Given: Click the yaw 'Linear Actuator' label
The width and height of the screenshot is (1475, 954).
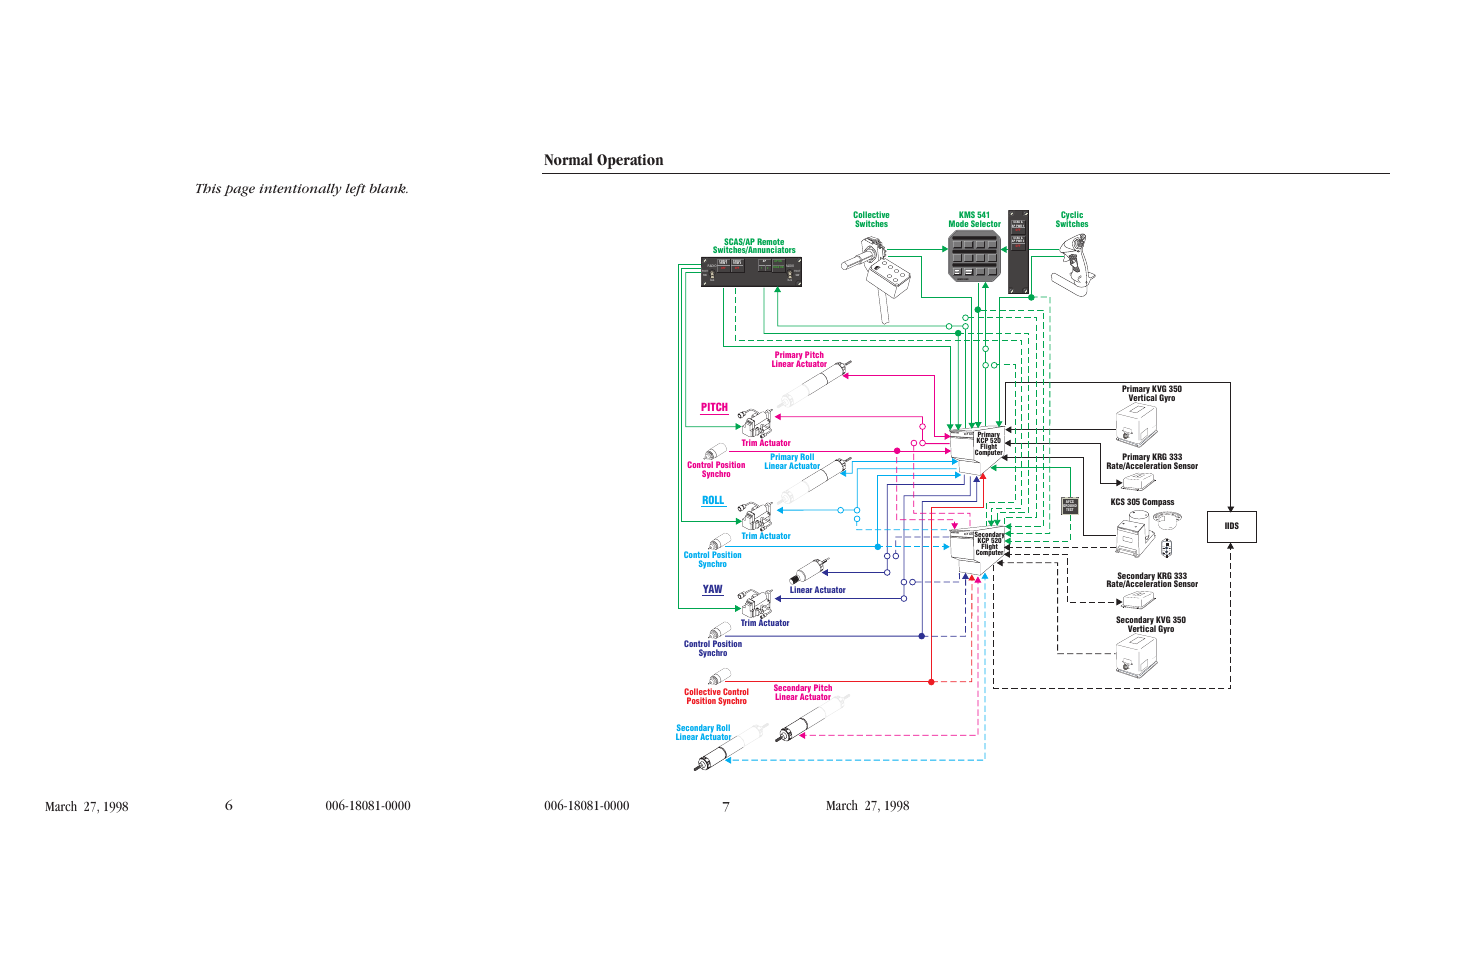Looking at the screenshot, I should [x=818, y=591].
